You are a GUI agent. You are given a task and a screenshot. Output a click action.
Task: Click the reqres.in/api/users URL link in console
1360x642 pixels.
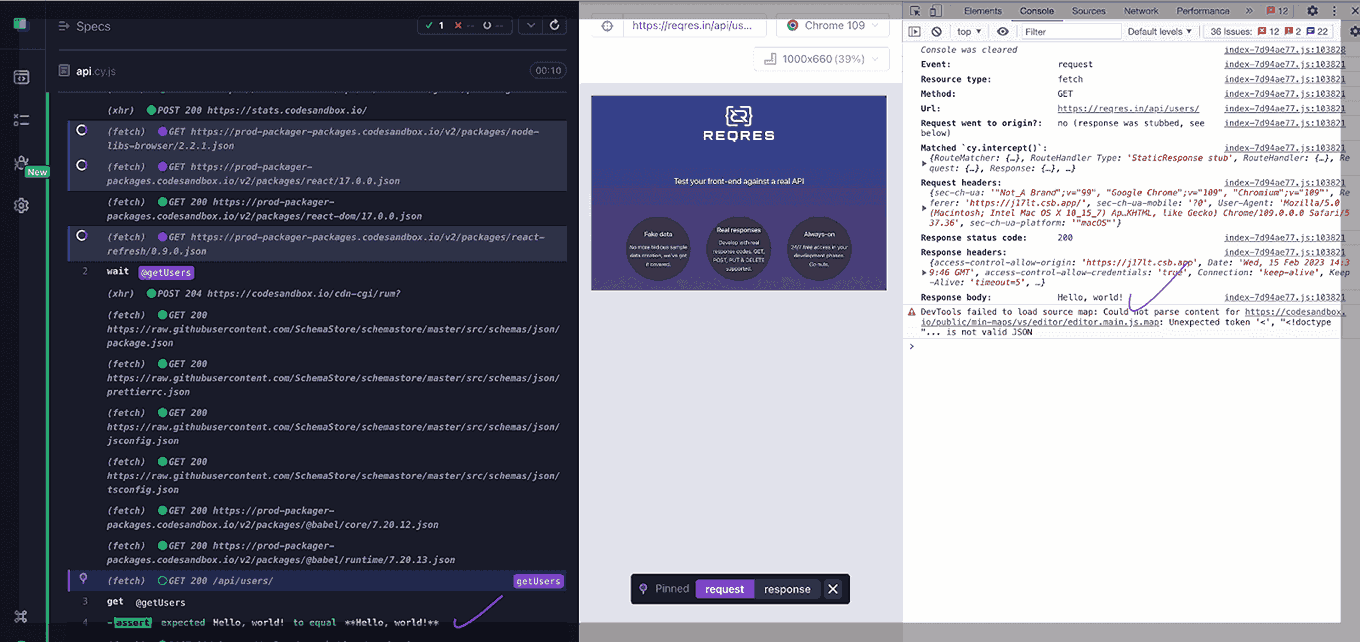coord(1127,109)
